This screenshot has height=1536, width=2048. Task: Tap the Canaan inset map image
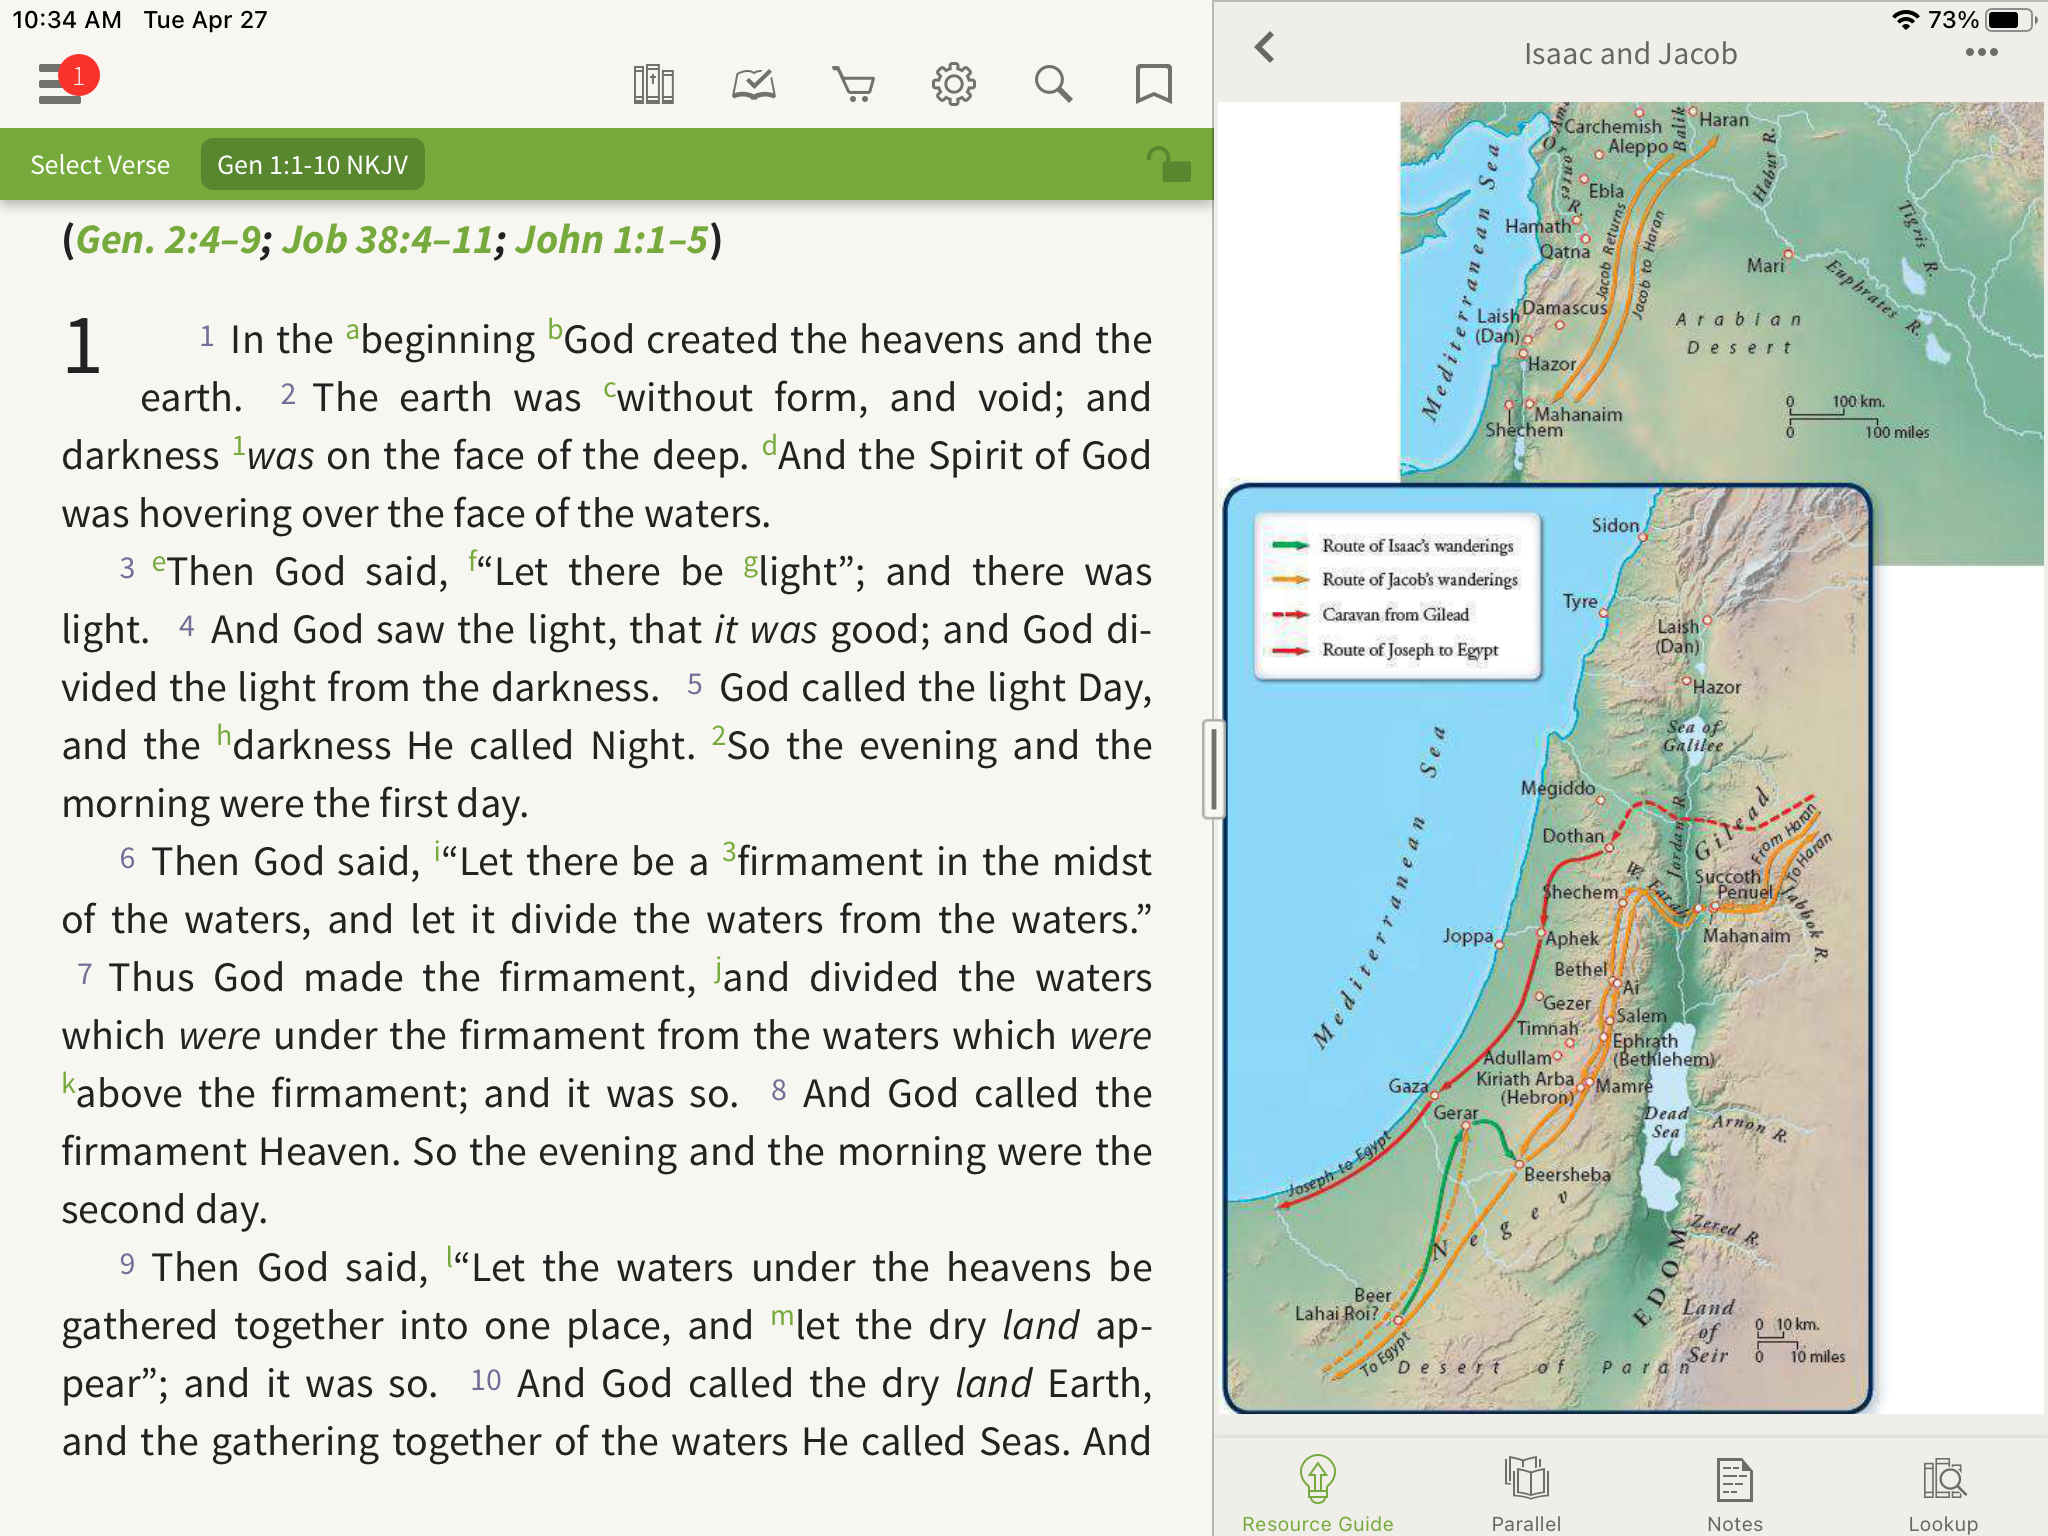1547,948
